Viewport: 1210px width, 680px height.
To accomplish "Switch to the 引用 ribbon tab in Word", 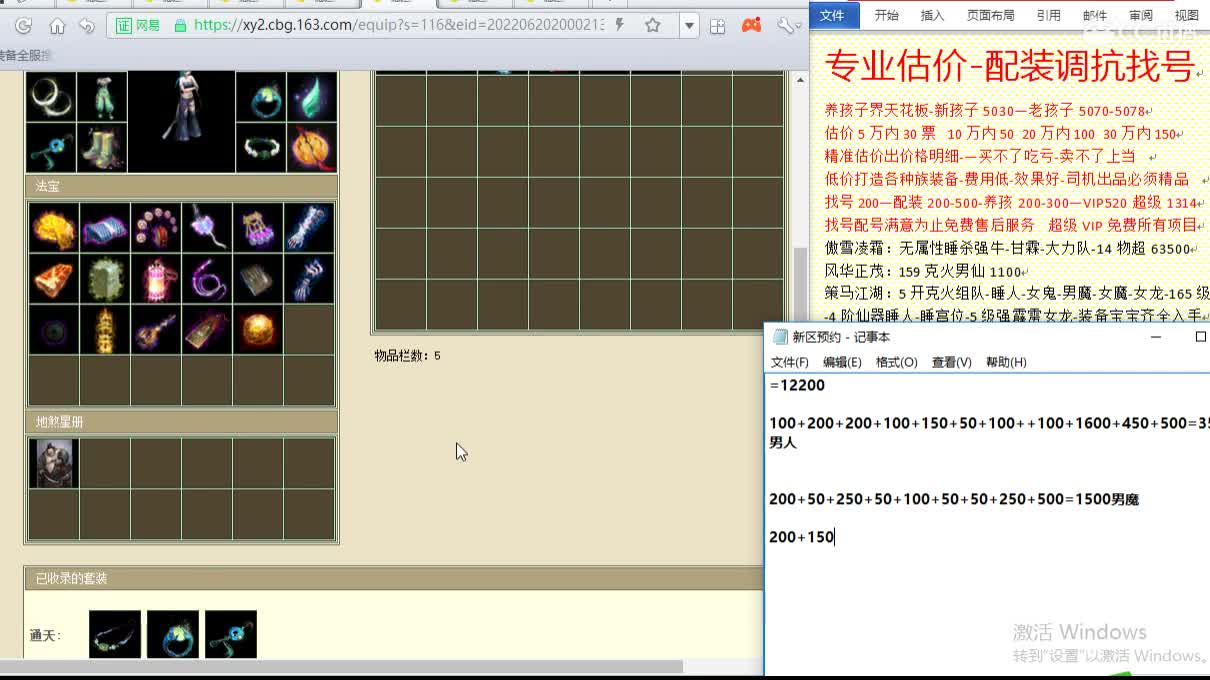I will click(x=1048, y=15).
